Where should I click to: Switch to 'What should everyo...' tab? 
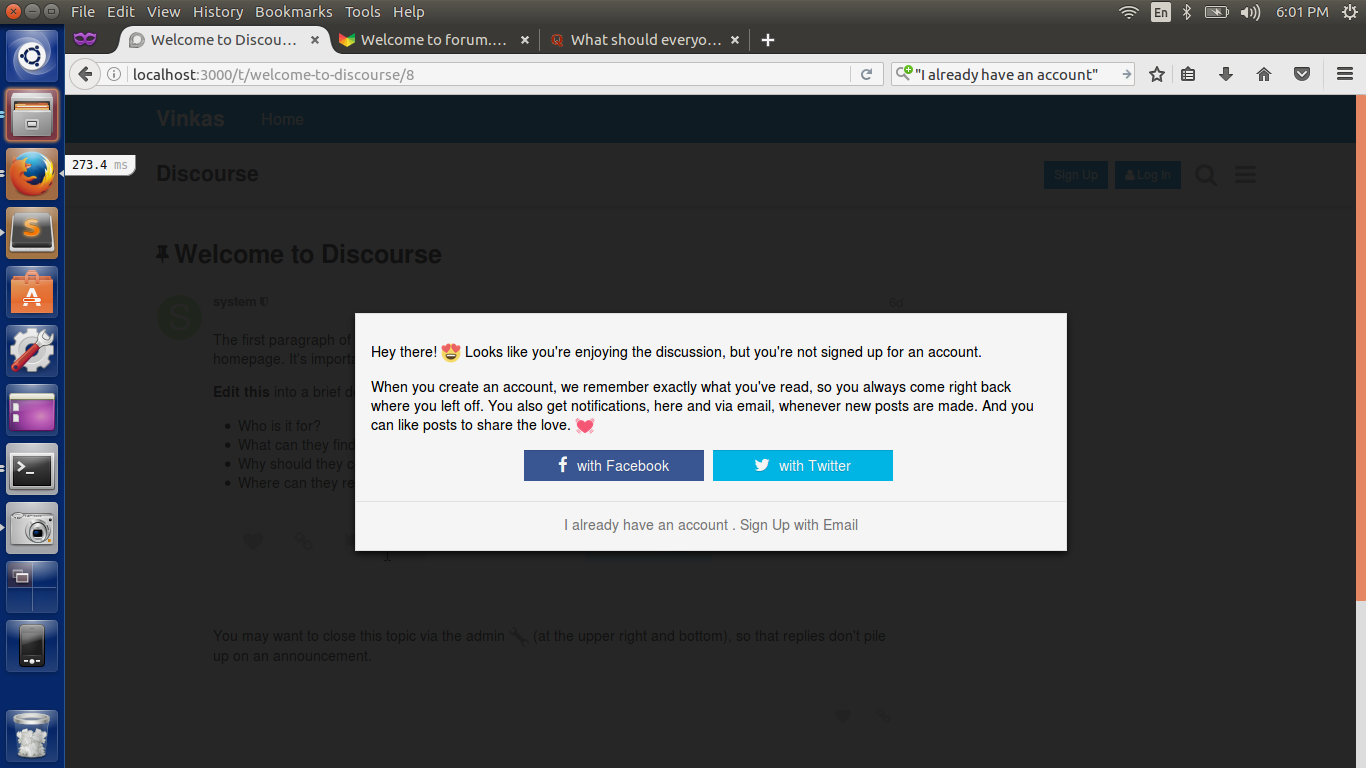(x=645, y=40)
